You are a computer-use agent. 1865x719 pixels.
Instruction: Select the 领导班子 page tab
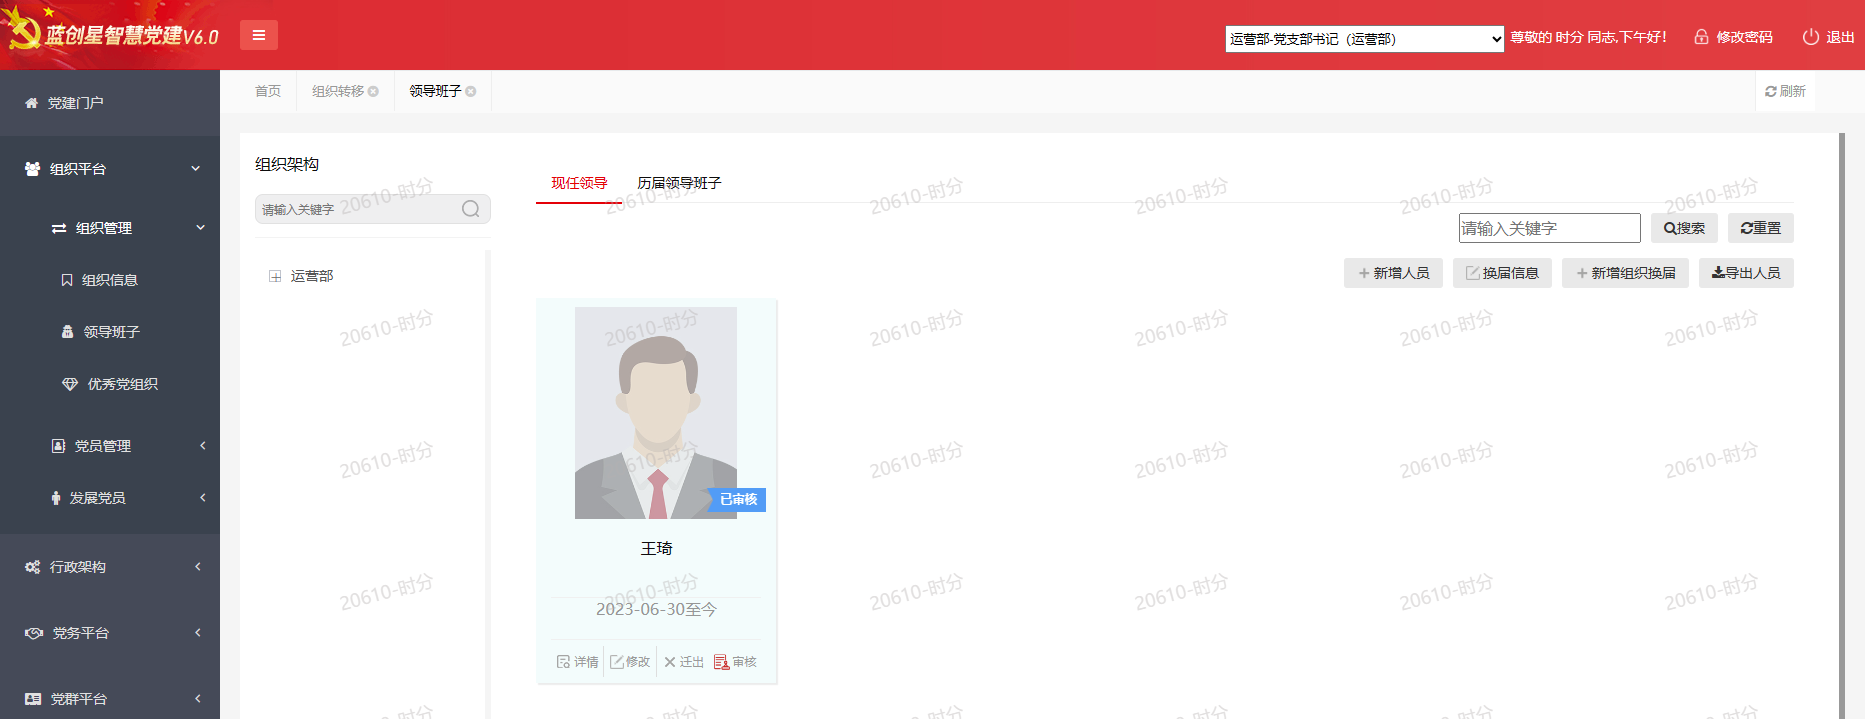(x=435, y=91)
